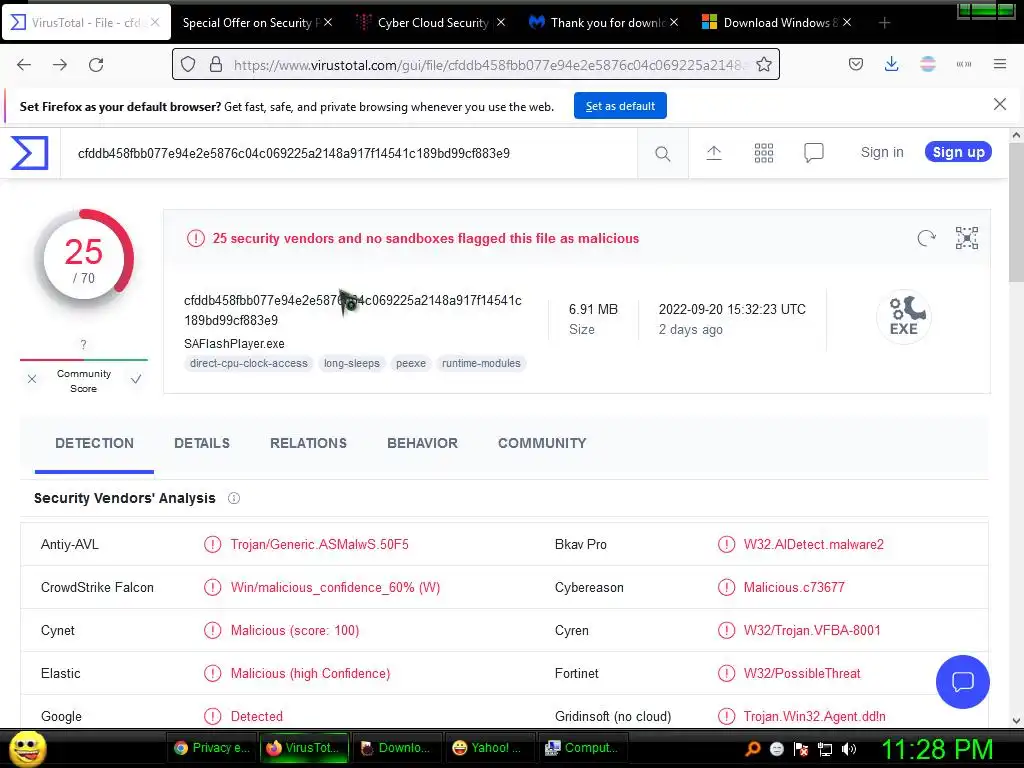Open the apps grid icon
Image resolution: width=1024 pixels, height=768 pixels.
point(763,153)
